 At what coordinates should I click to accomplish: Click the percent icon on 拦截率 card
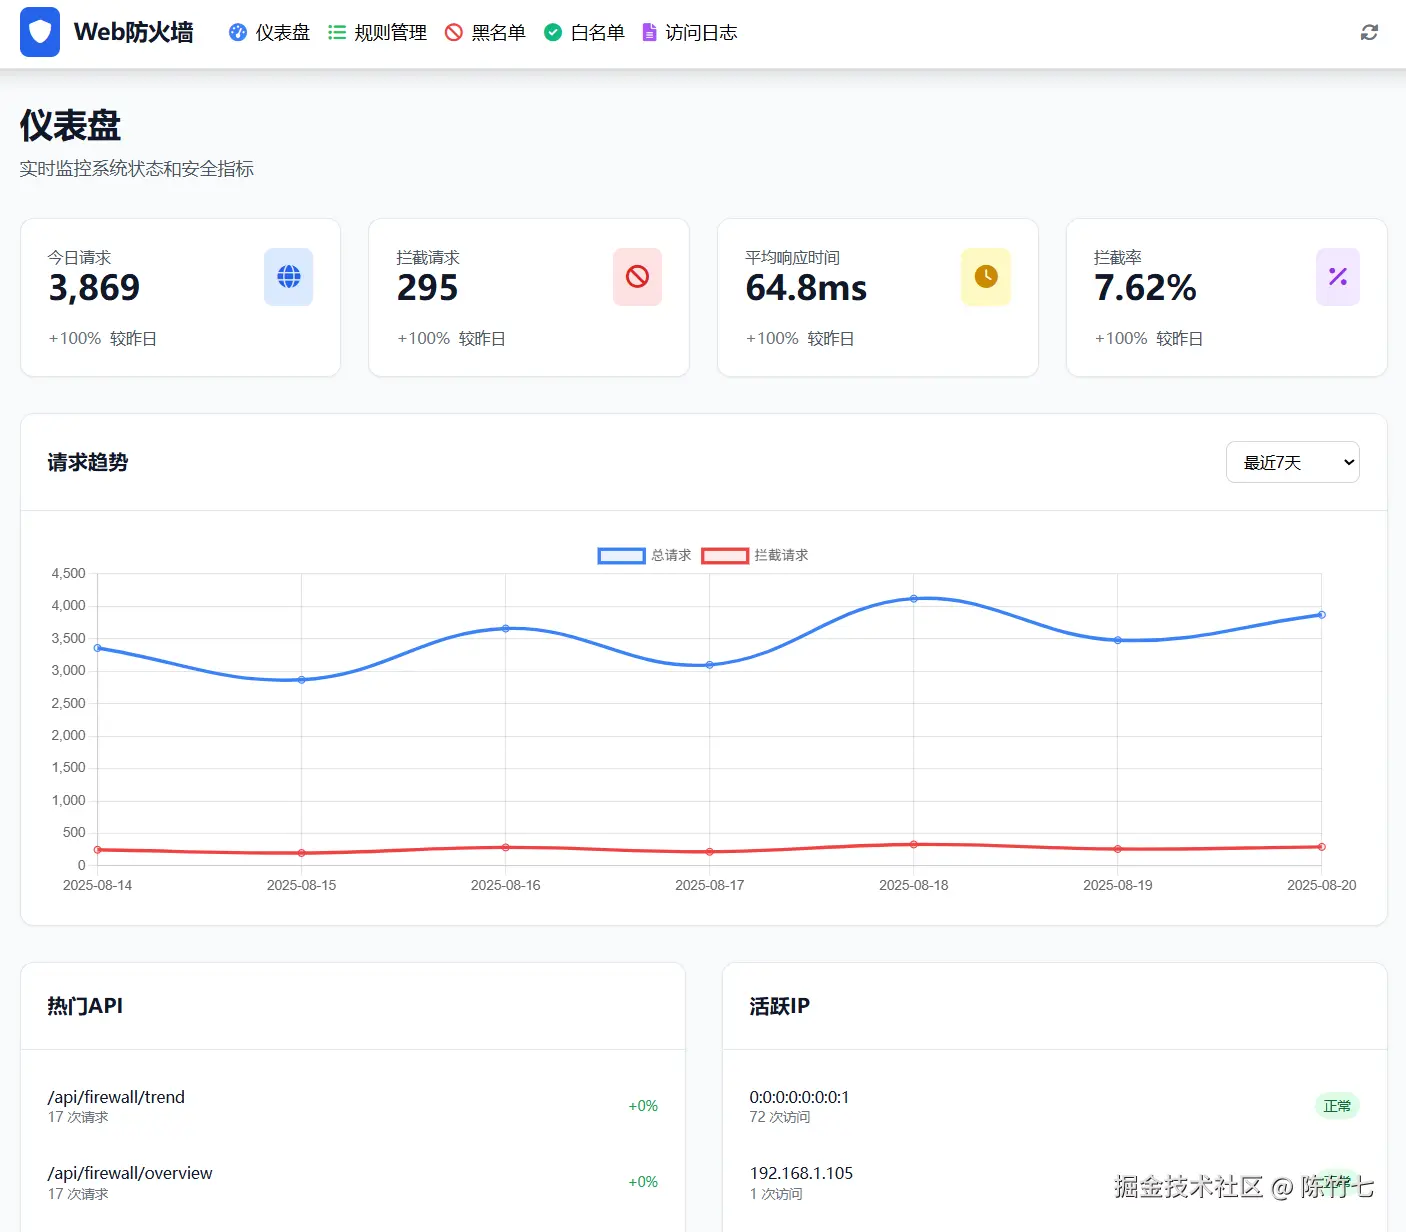1338,277
